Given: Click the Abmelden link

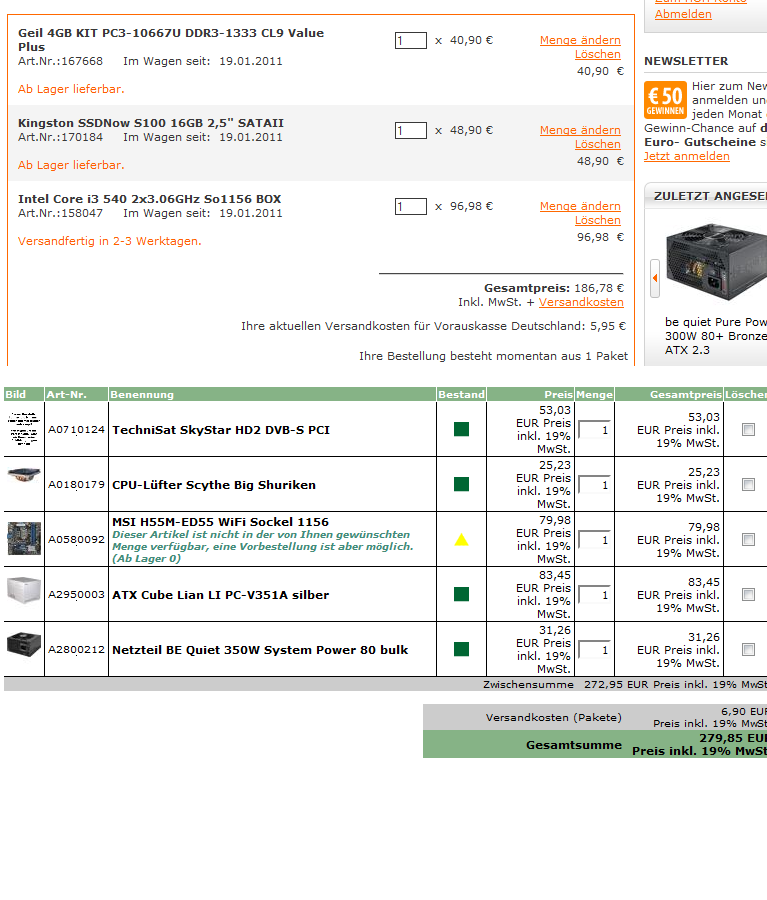Looking at the screenshot, I should [683, 14].
